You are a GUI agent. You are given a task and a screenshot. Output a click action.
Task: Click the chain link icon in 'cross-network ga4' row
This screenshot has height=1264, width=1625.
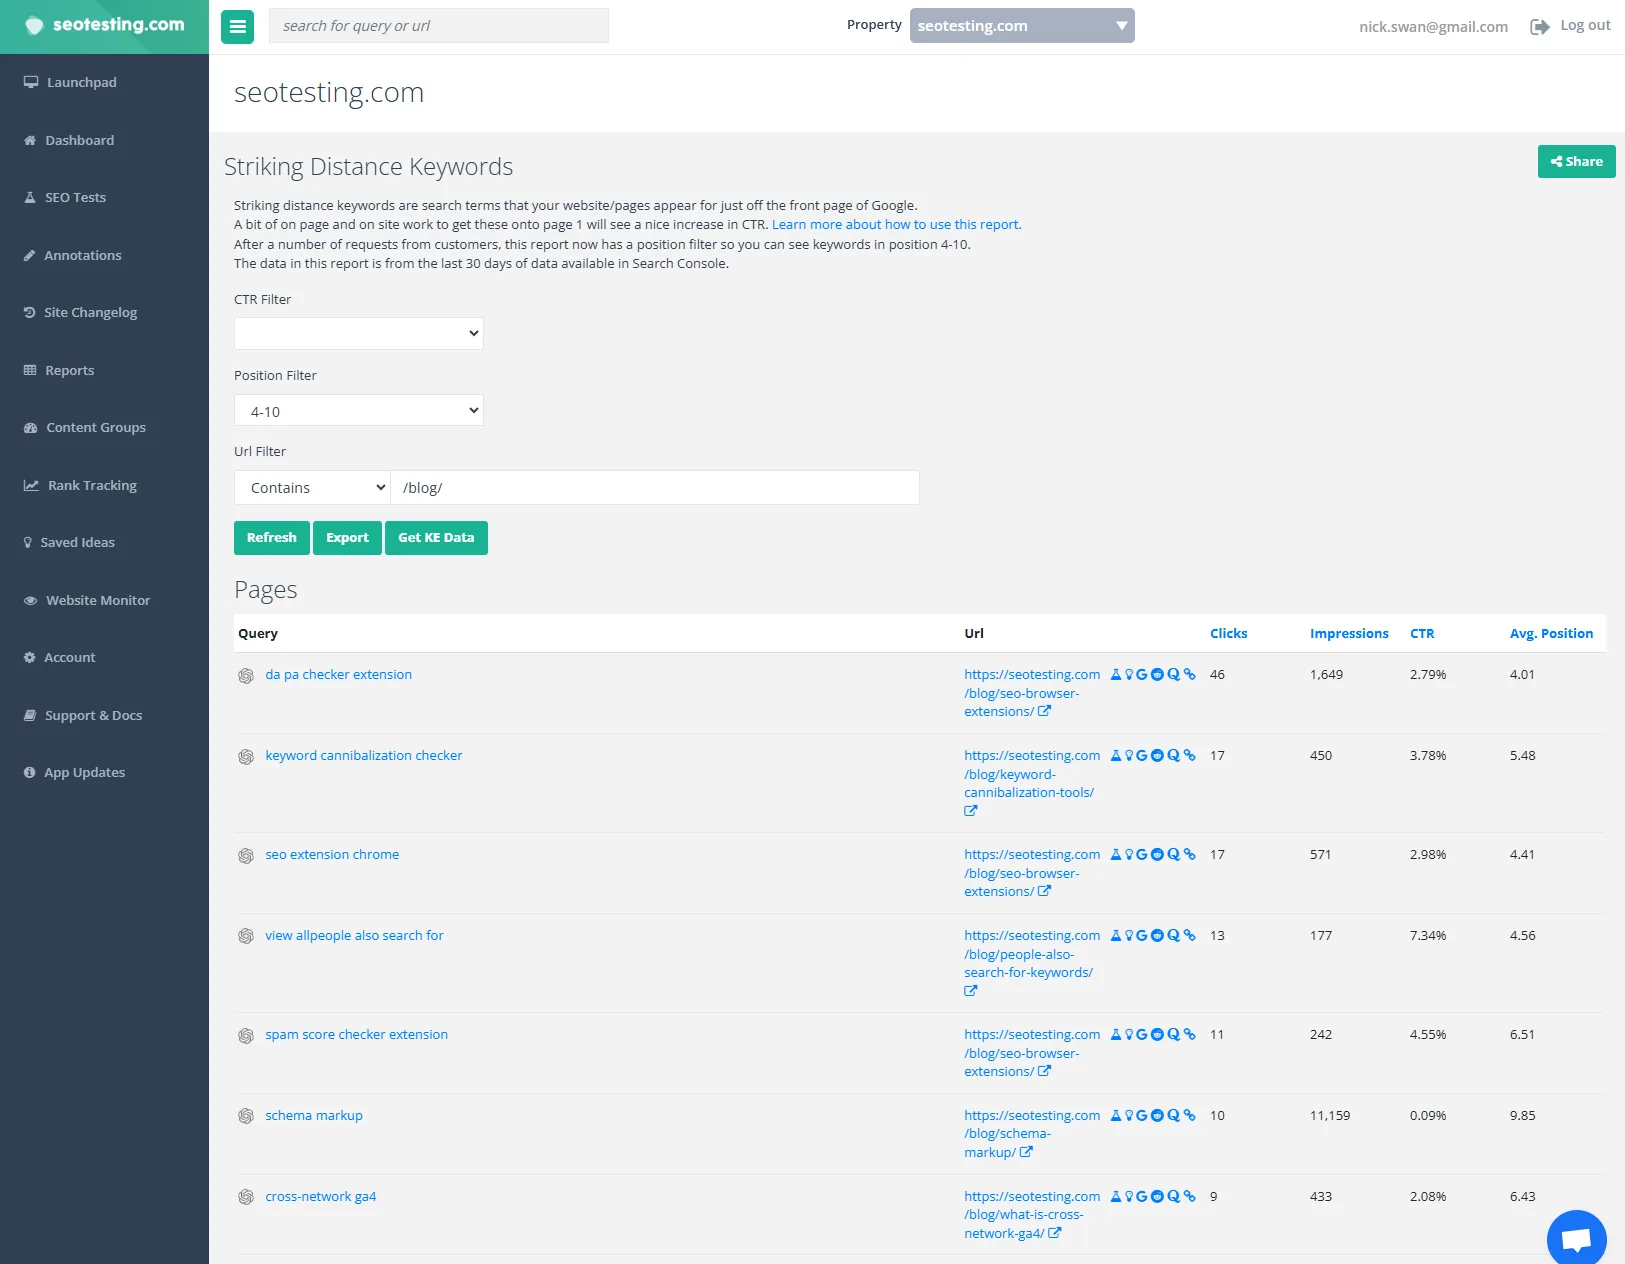coord(1189,1197)
